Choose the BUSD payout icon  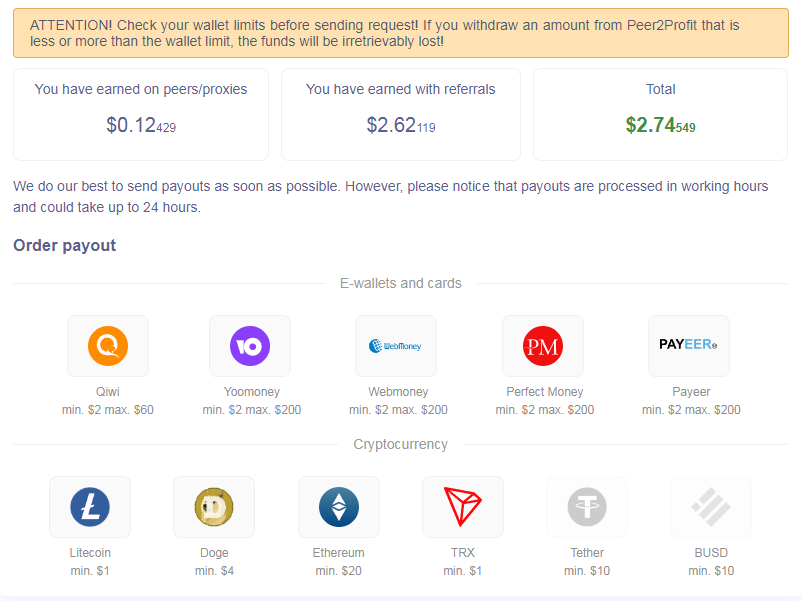711,507
